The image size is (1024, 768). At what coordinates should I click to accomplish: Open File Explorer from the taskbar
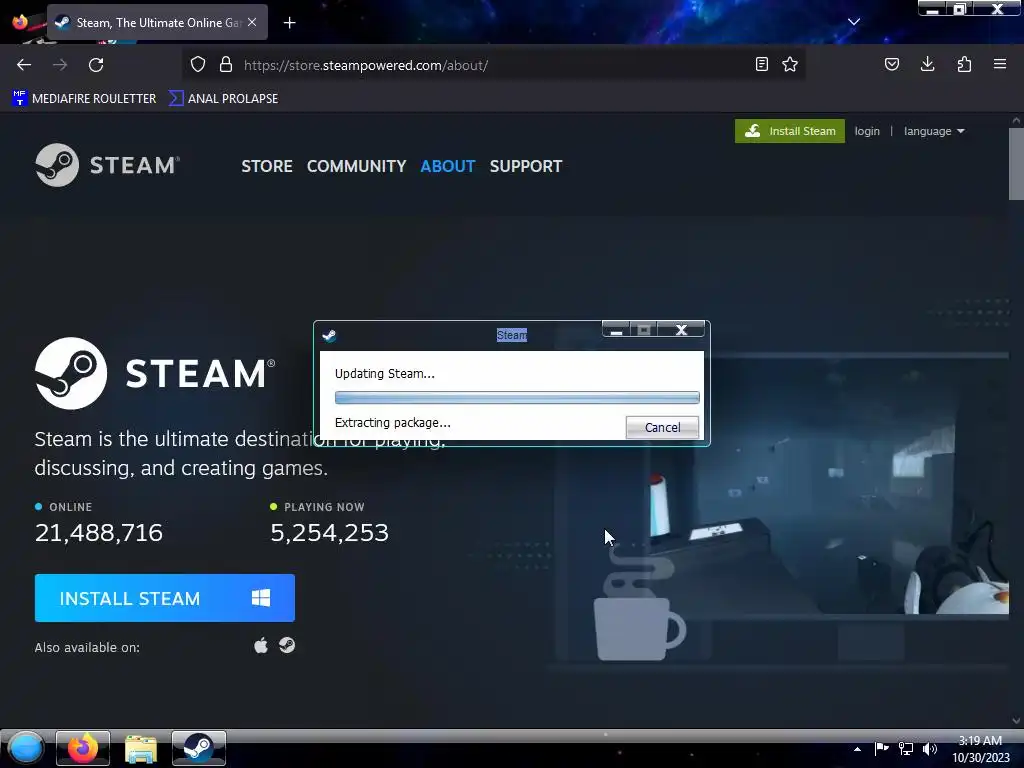[140, 748]
